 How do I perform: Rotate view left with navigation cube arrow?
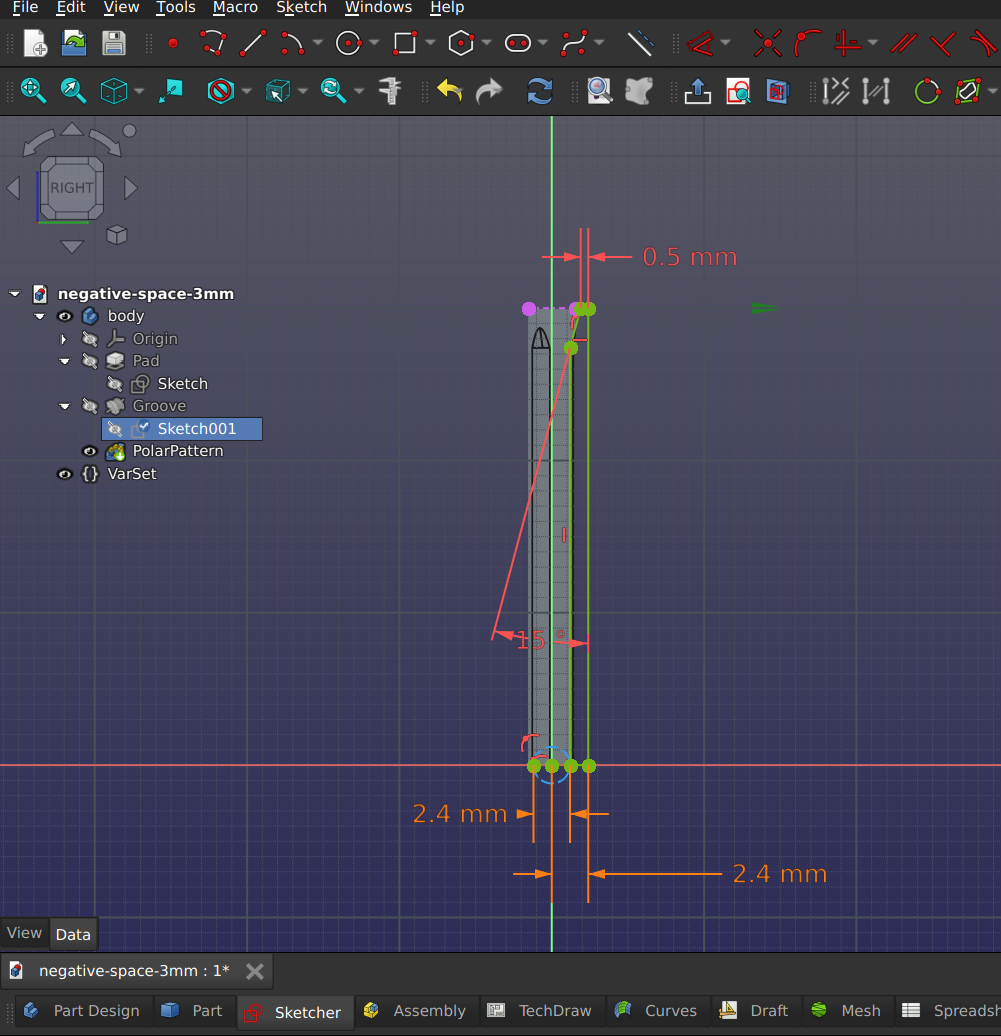click(13, 188)
